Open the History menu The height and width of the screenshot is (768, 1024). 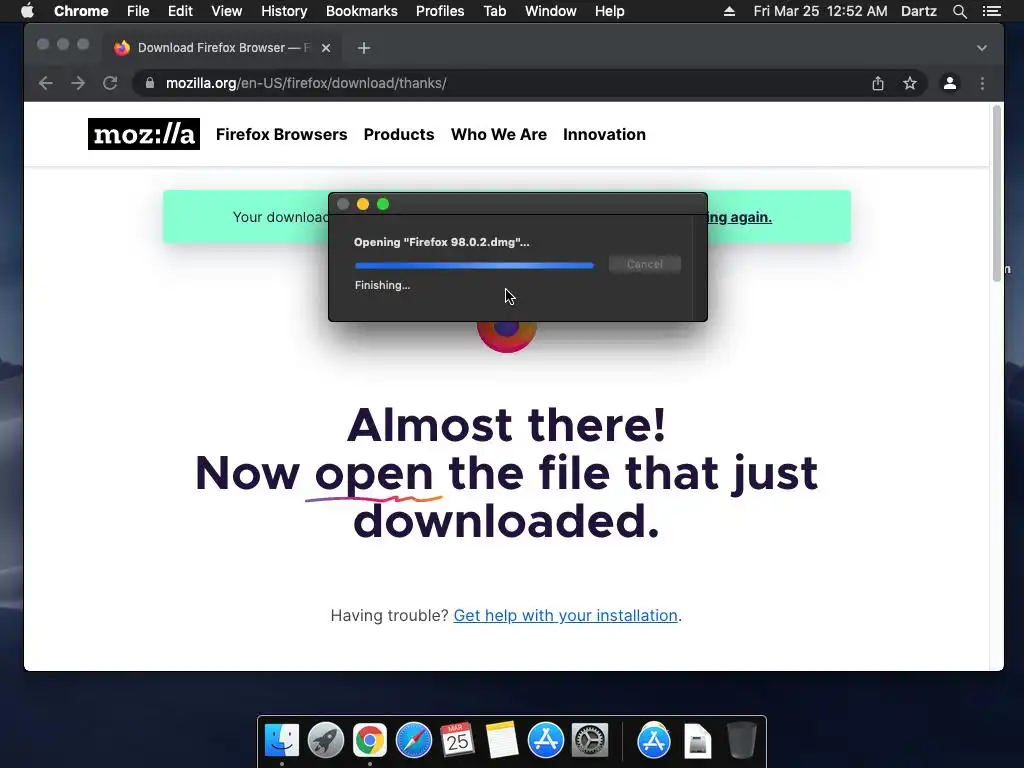(x=284, y=11)
